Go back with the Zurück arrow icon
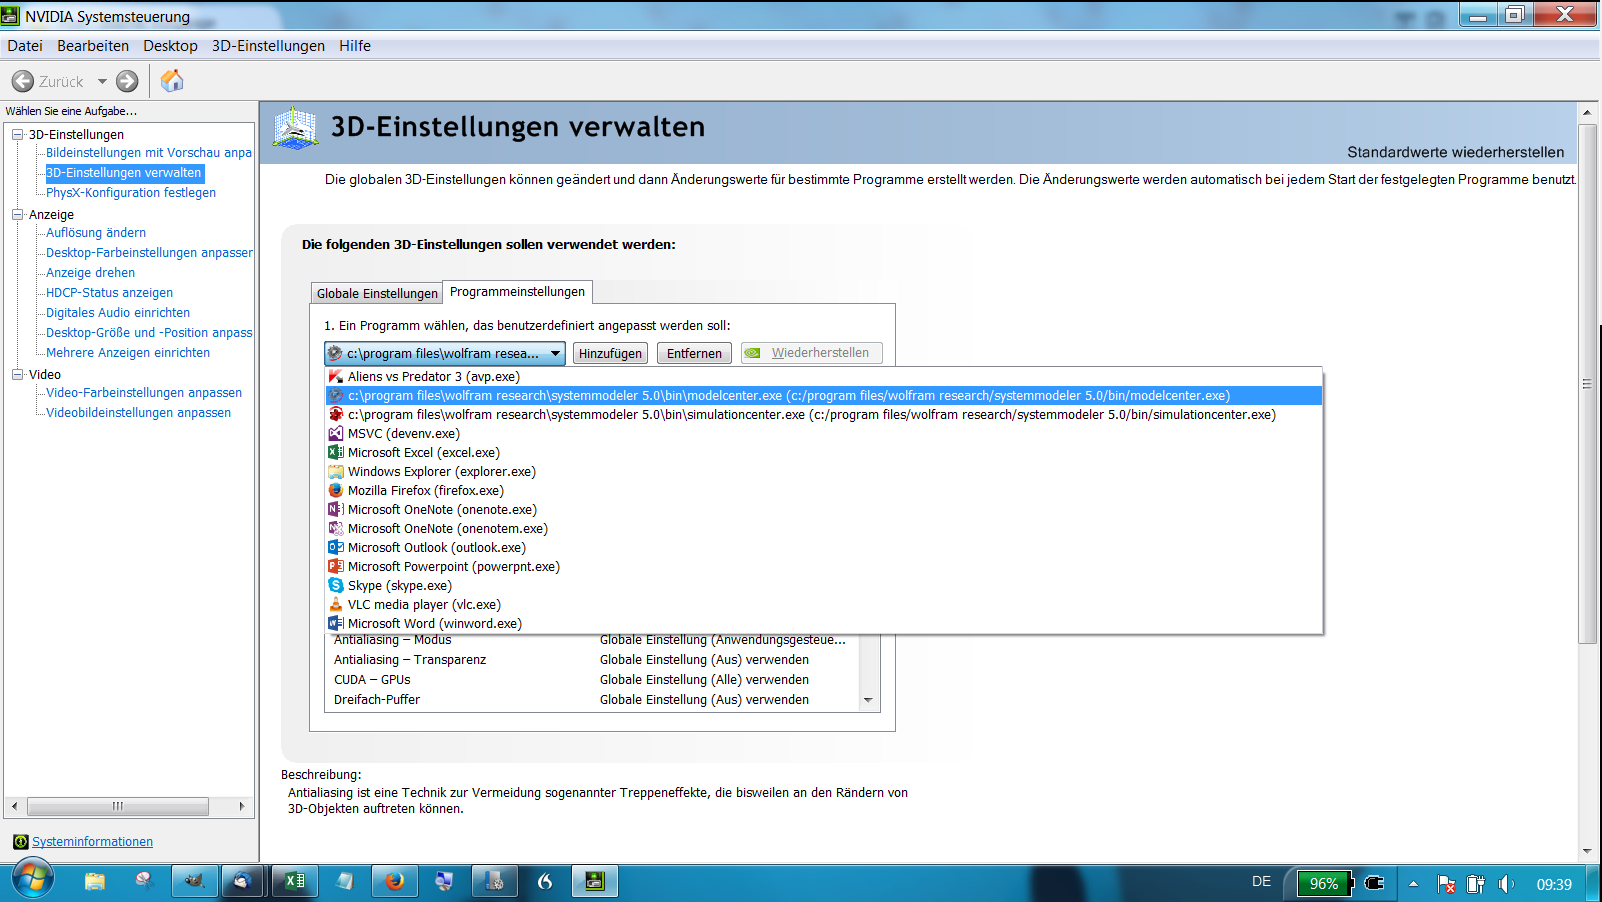 click(23, 81)
